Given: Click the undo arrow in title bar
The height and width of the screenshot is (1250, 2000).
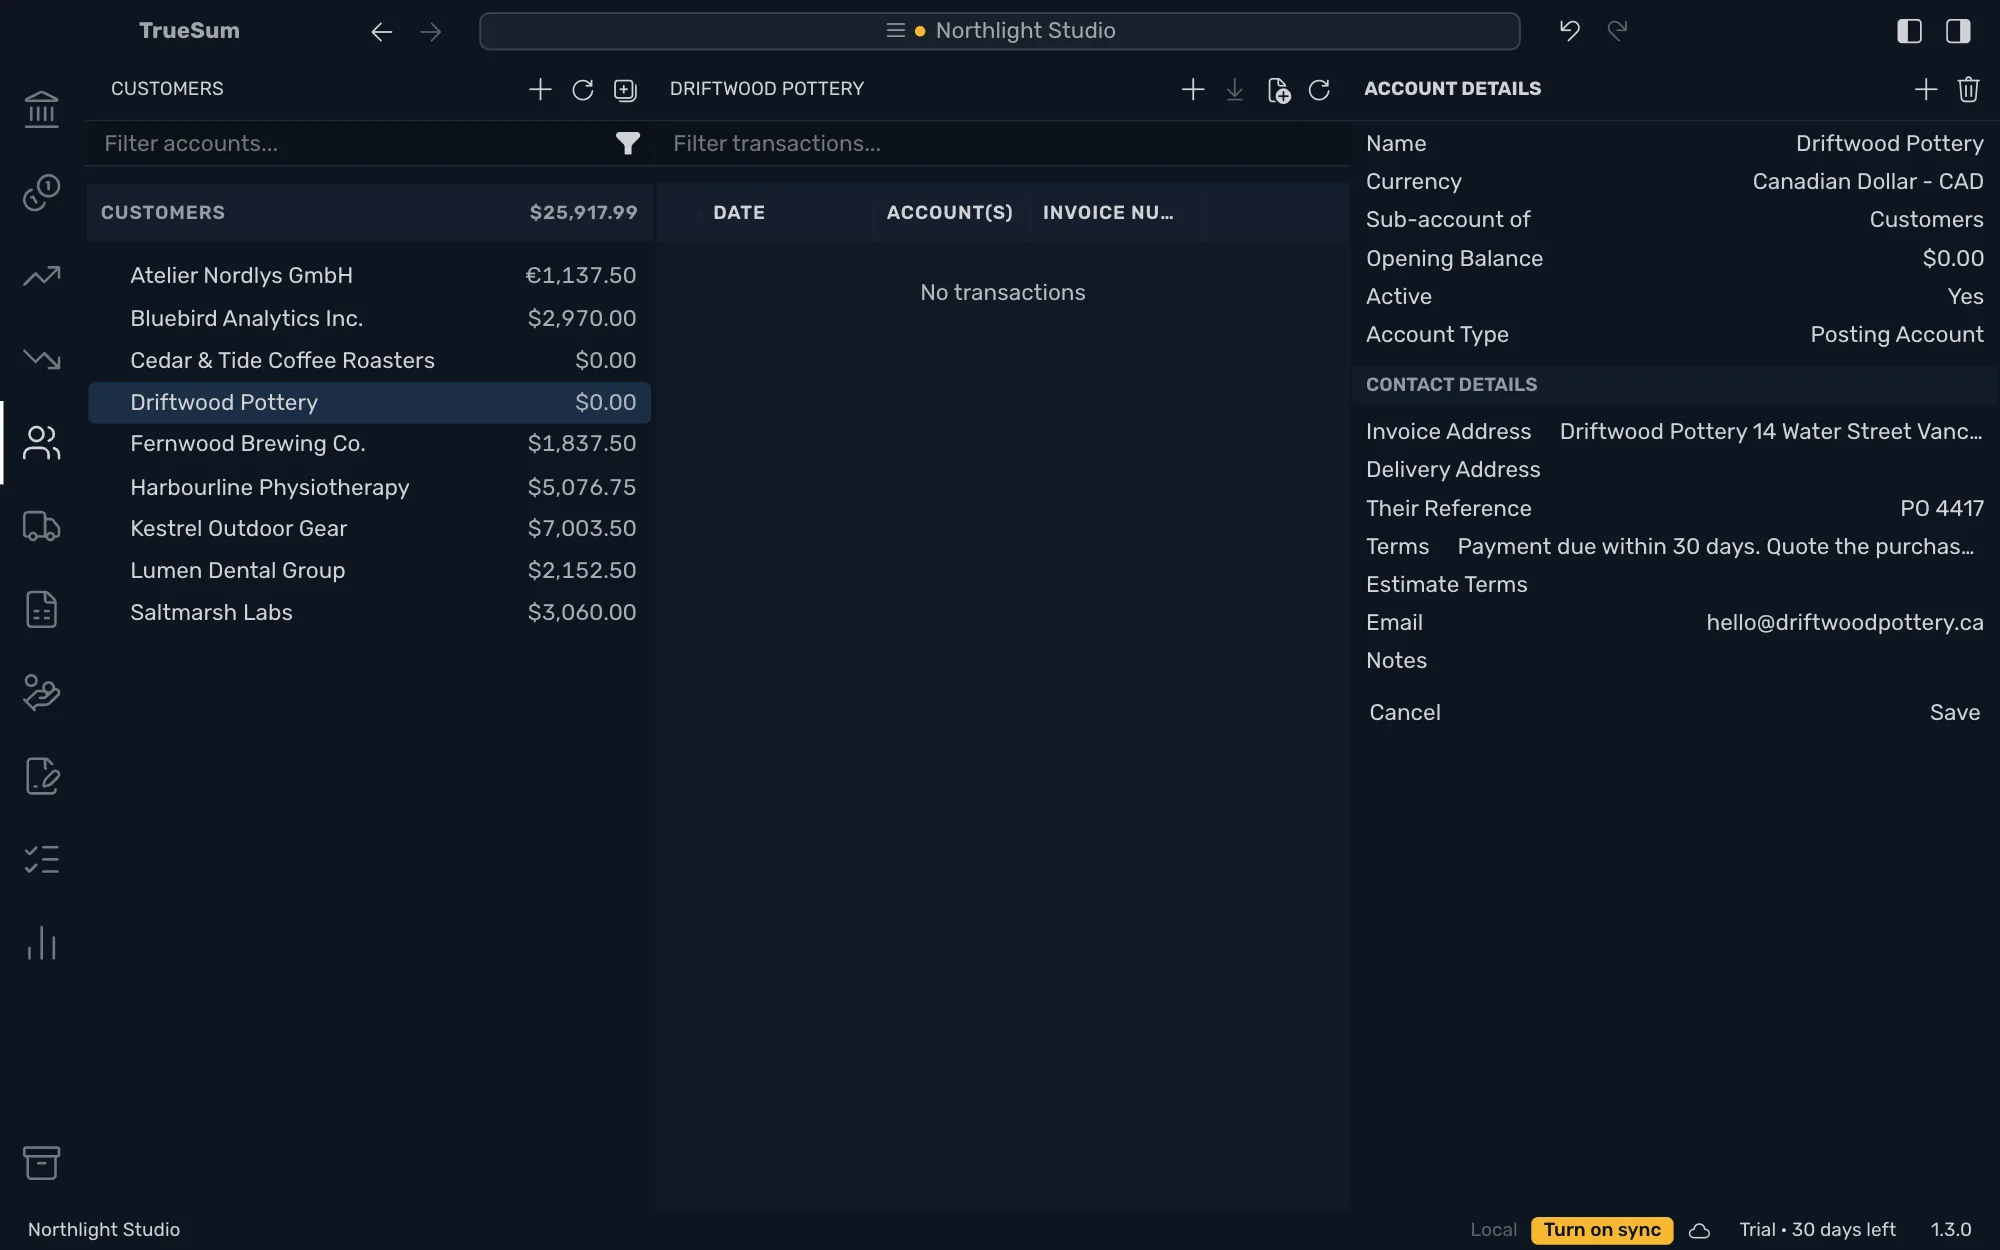Looking at the screenshot, I should [1570, 31].
